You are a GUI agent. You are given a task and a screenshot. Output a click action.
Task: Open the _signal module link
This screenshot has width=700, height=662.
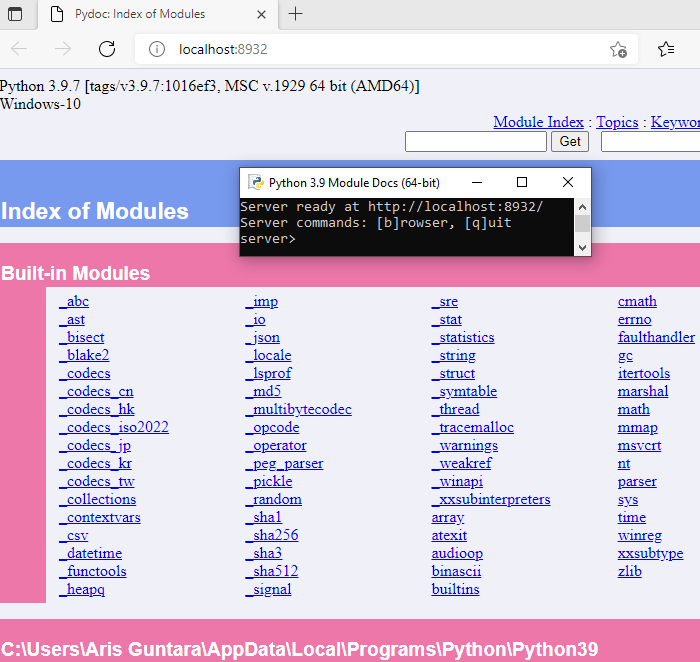pos(268,589)
